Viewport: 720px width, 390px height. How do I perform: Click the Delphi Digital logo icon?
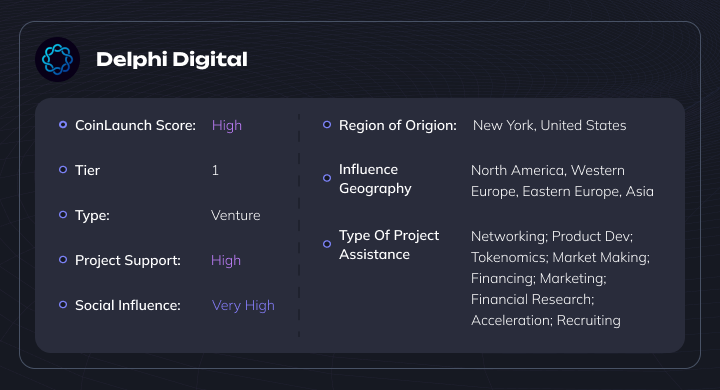click(57, 59)
